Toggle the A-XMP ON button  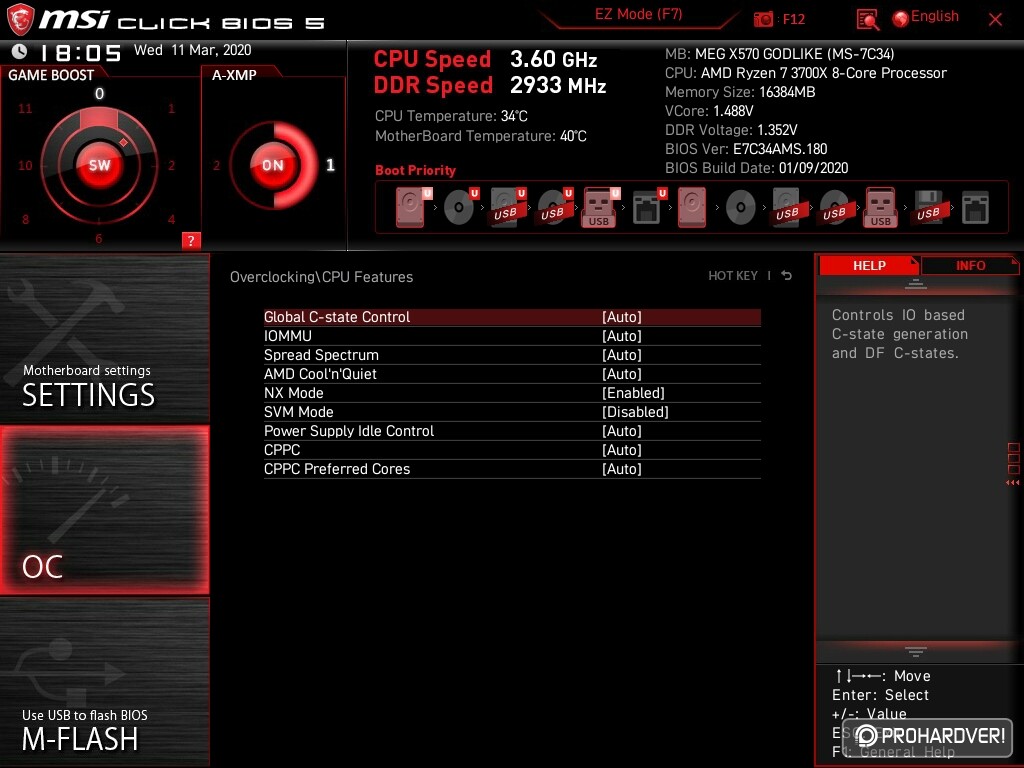pos(273,165)
